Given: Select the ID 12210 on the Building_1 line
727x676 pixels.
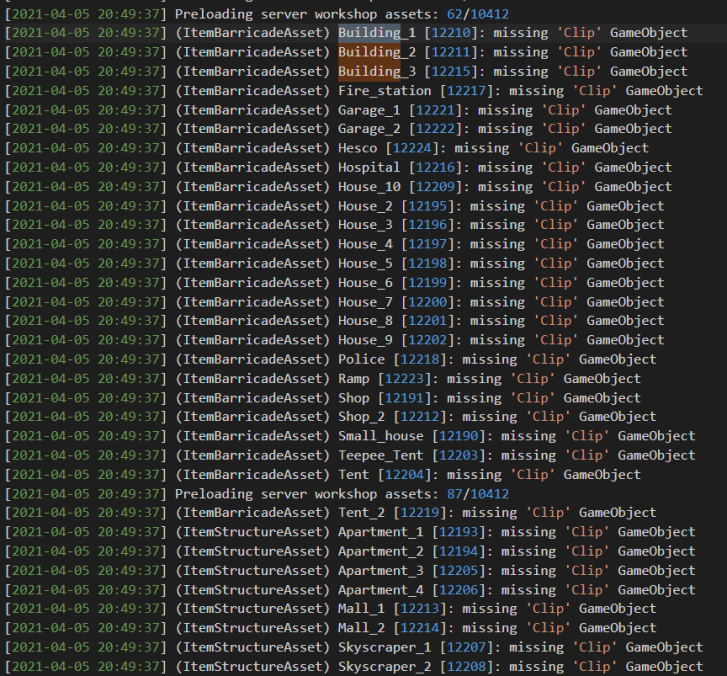Looking at the screenshot, I should (x=451, y=33).
